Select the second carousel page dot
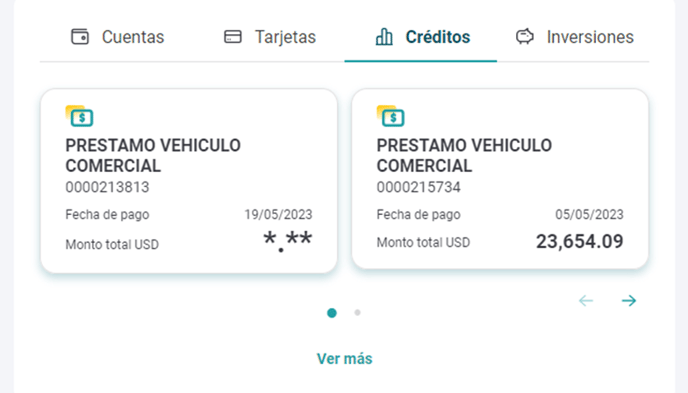This screenshot has height=393, width=688. [358, 313]
